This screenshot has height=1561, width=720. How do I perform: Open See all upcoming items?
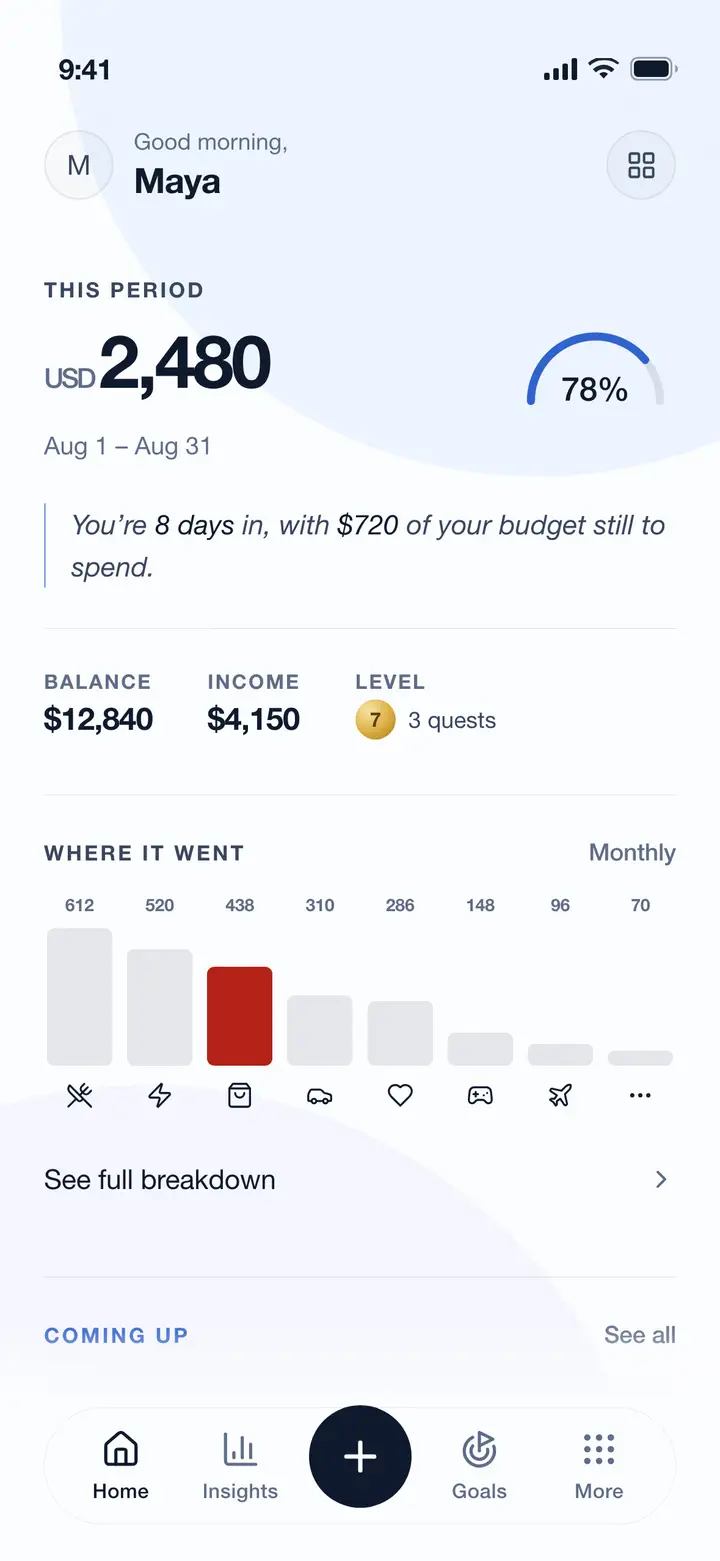tap(640, 1335)
